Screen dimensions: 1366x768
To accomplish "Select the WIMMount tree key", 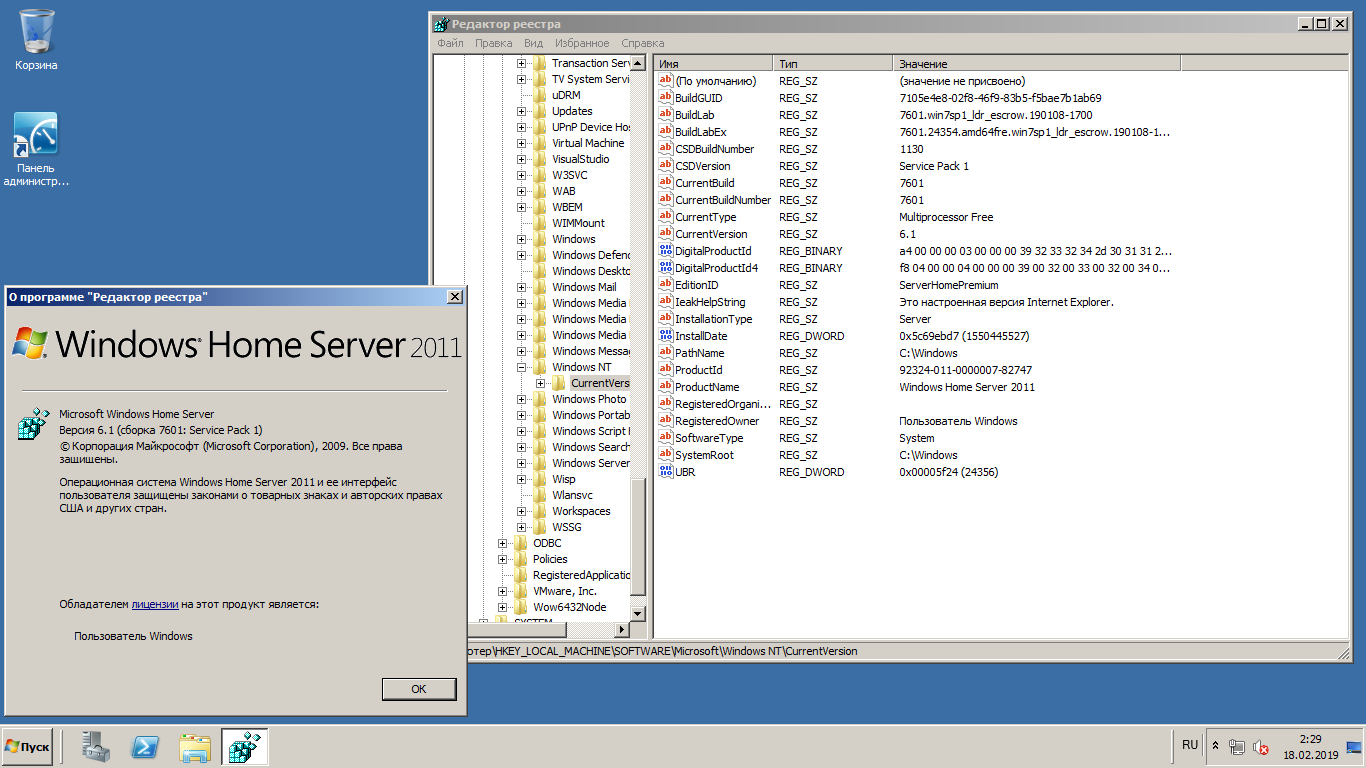I will [x=578, y=223].
